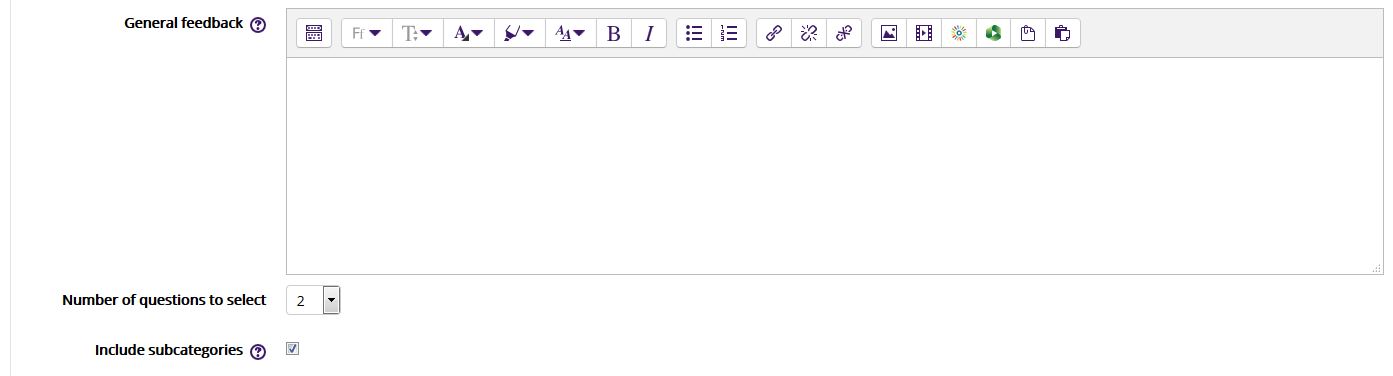Open the background highlight color dropdown
The height and width of the screenshot is (376, 1393).
[x=519, y=33]
